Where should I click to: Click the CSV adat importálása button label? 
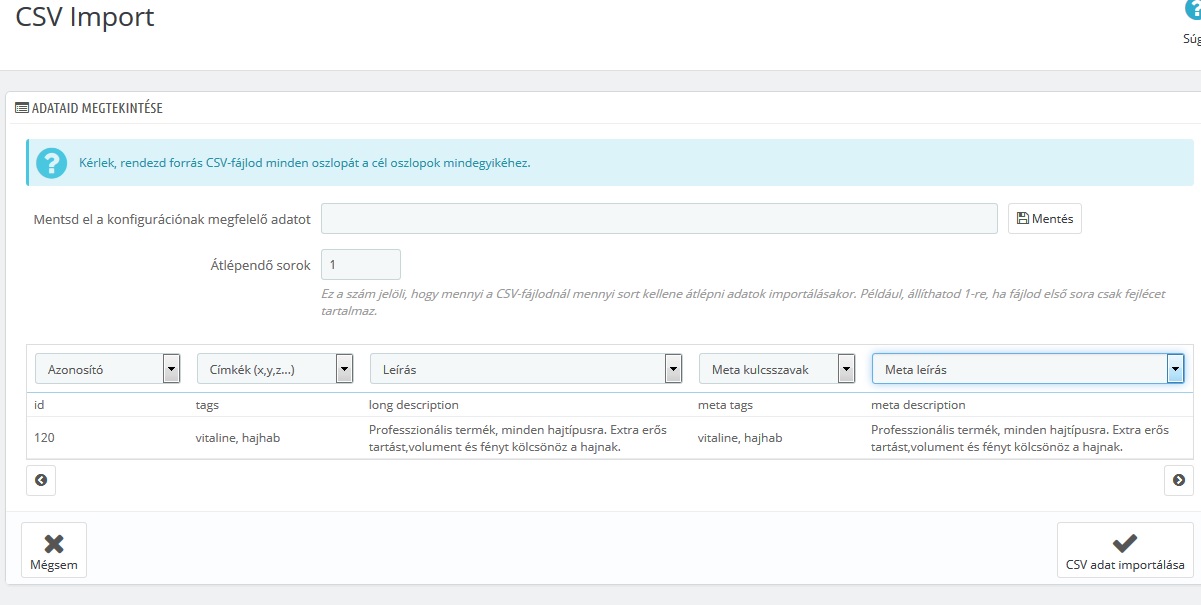click(1125, 565)
